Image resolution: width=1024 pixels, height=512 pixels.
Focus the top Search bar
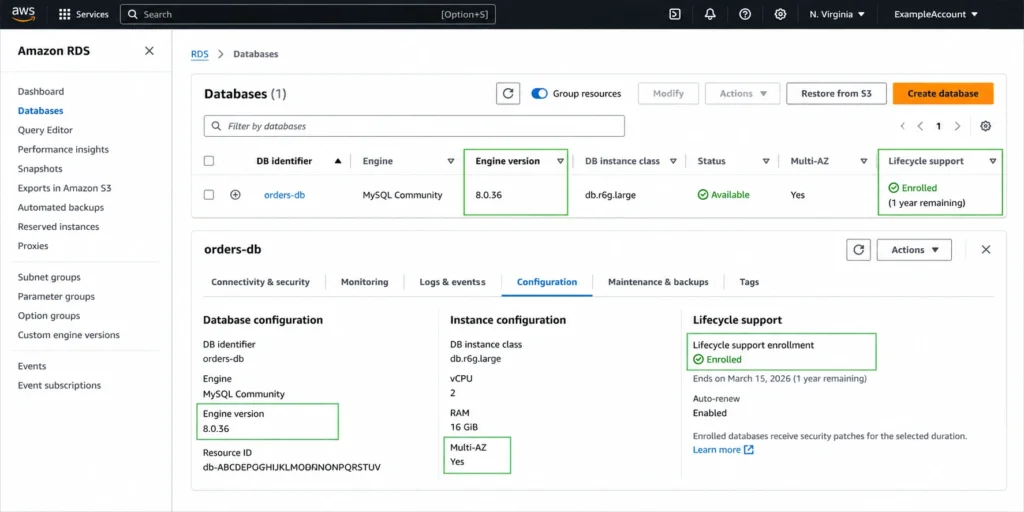[308, 14]
